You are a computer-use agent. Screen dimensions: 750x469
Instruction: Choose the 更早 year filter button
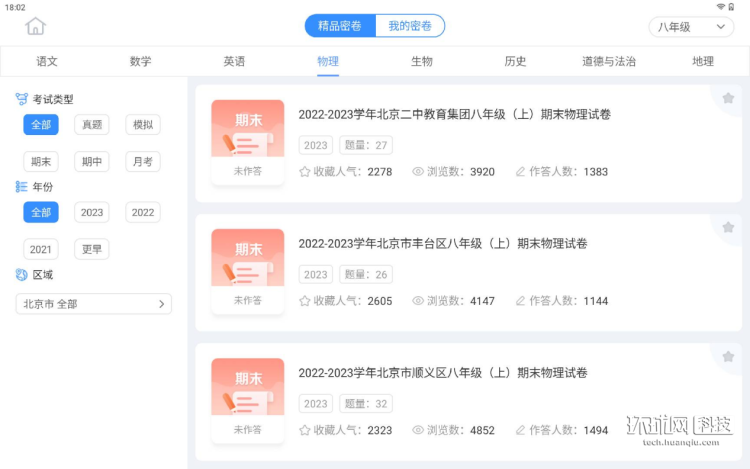pyautogui.click(x=92, y=249)
